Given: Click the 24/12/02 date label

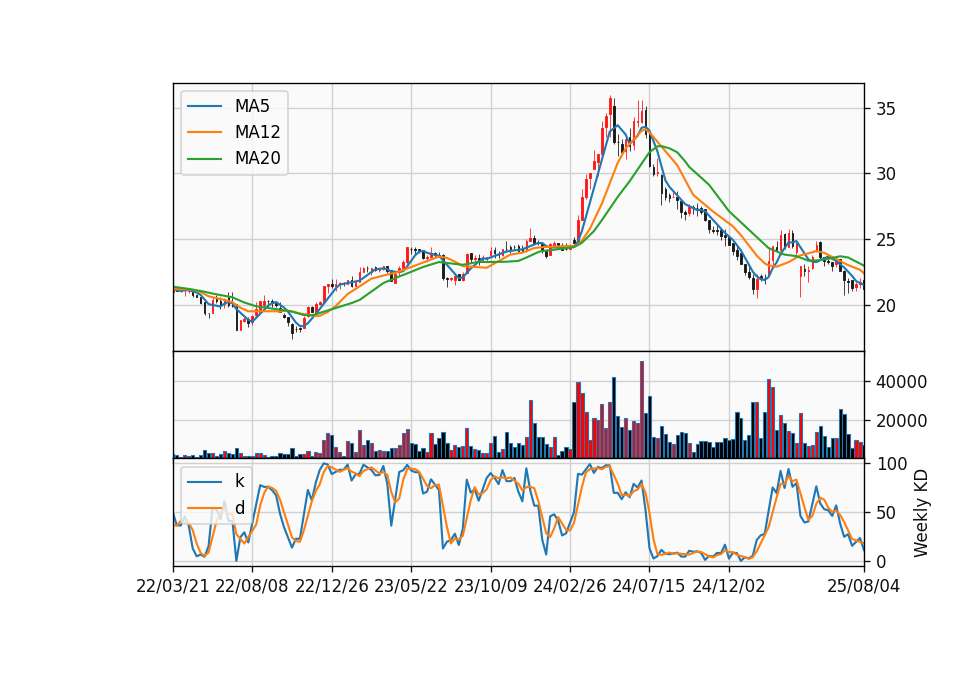Looking at the screenshot, I should pyautogui.click(x=729, y=586).
